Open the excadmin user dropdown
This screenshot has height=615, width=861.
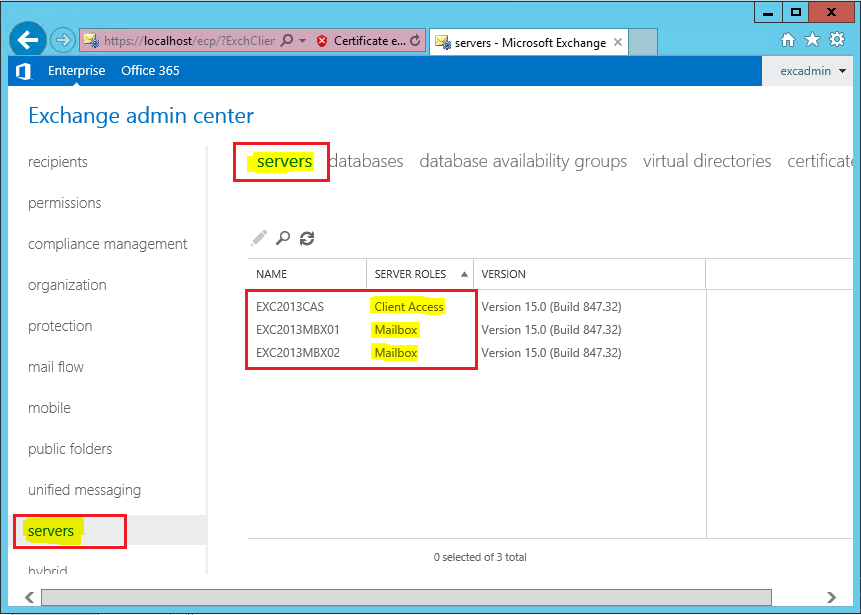click(x=812, y=71)
